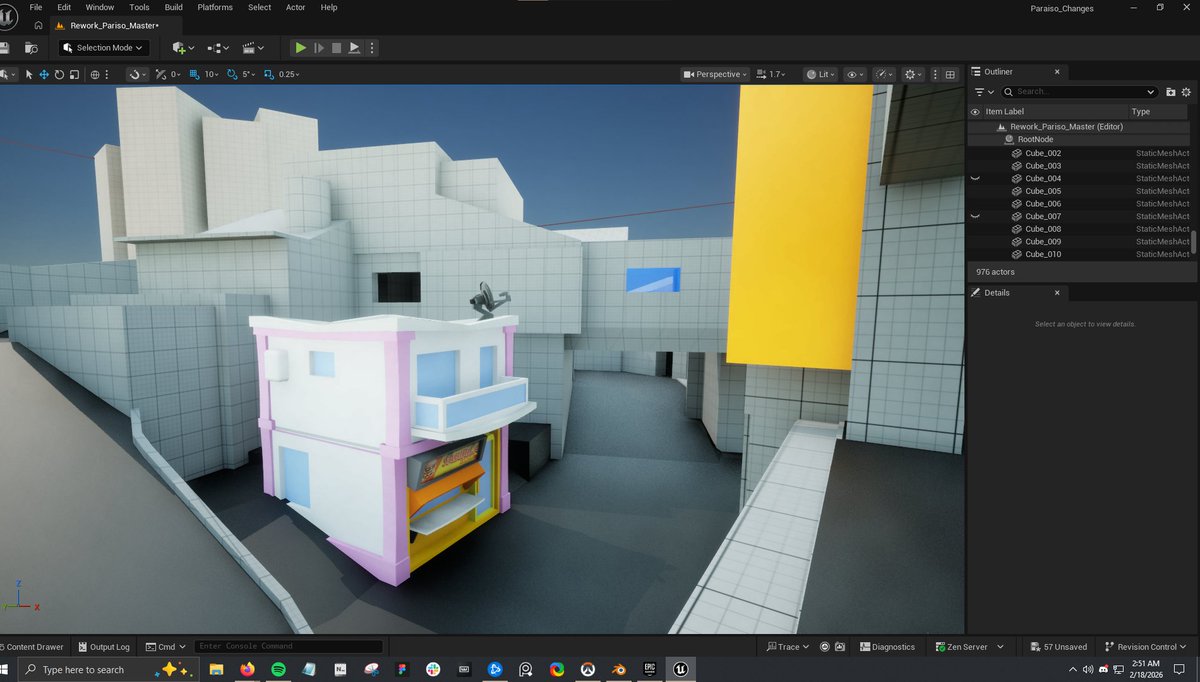Image resolution: width=1200 pixels, height=682 pixels.
Task: Click the Enter Console Command field
Action: click(x=289, y=647)
